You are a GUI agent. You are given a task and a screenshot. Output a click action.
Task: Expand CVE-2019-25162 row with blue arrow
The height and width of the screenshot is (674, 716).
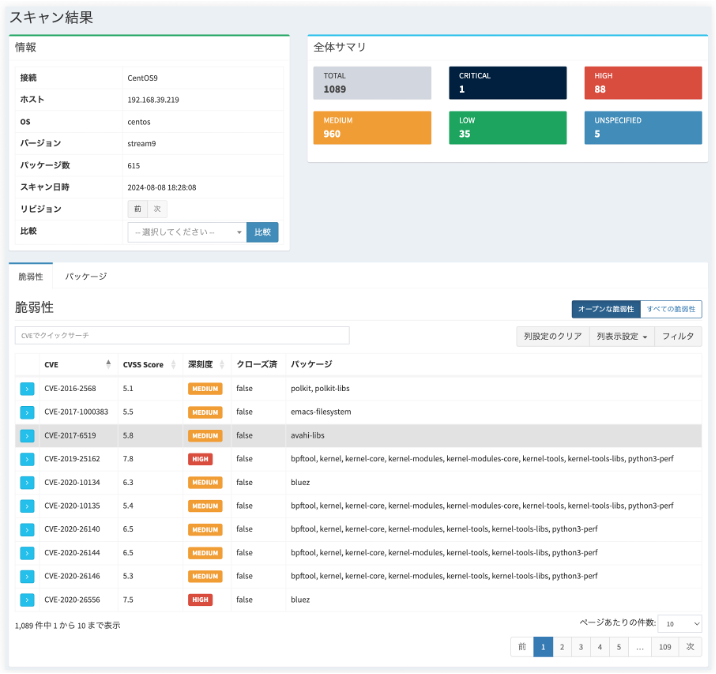click(x=27, y=459)
